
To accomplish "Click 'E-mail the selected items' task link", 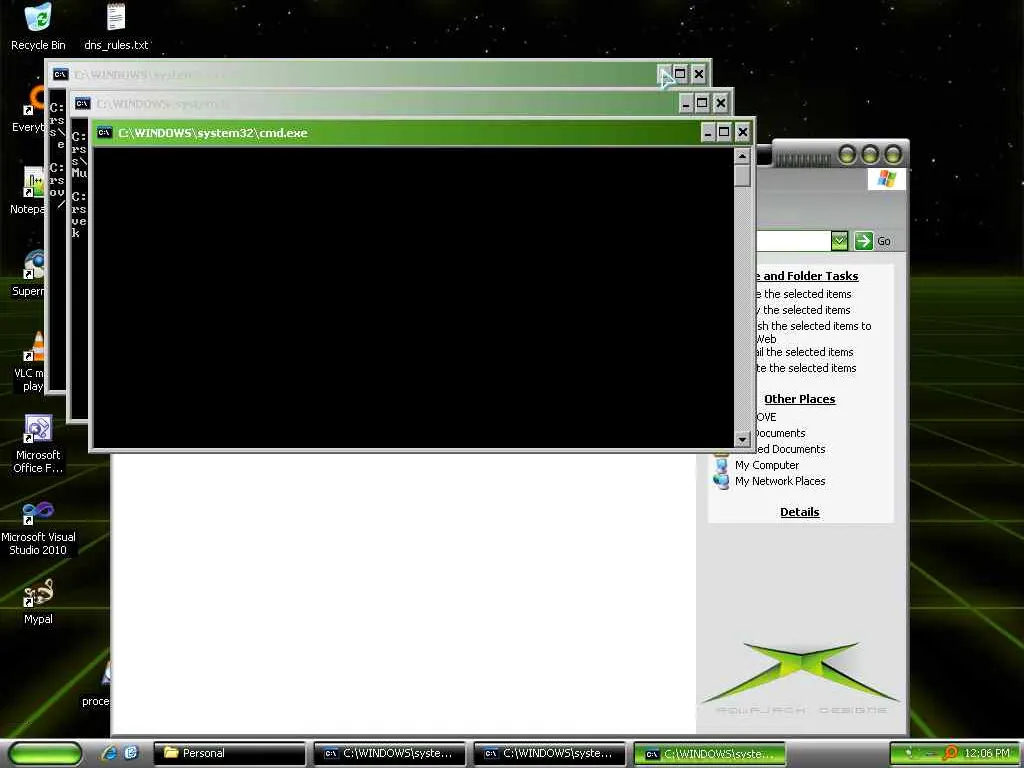I will coord(804,352).
